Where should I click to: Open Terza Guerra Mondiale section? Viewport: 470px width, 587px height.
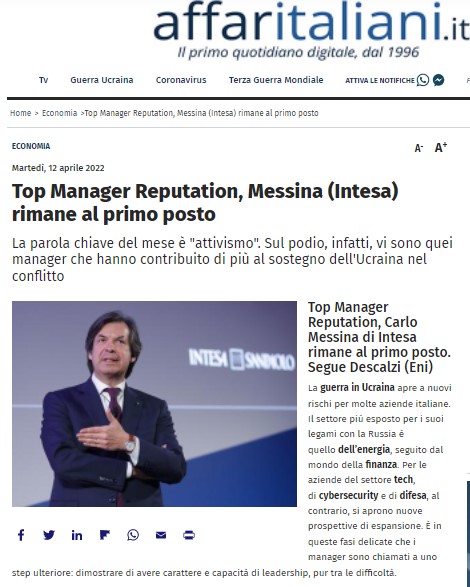pos(276,80)
